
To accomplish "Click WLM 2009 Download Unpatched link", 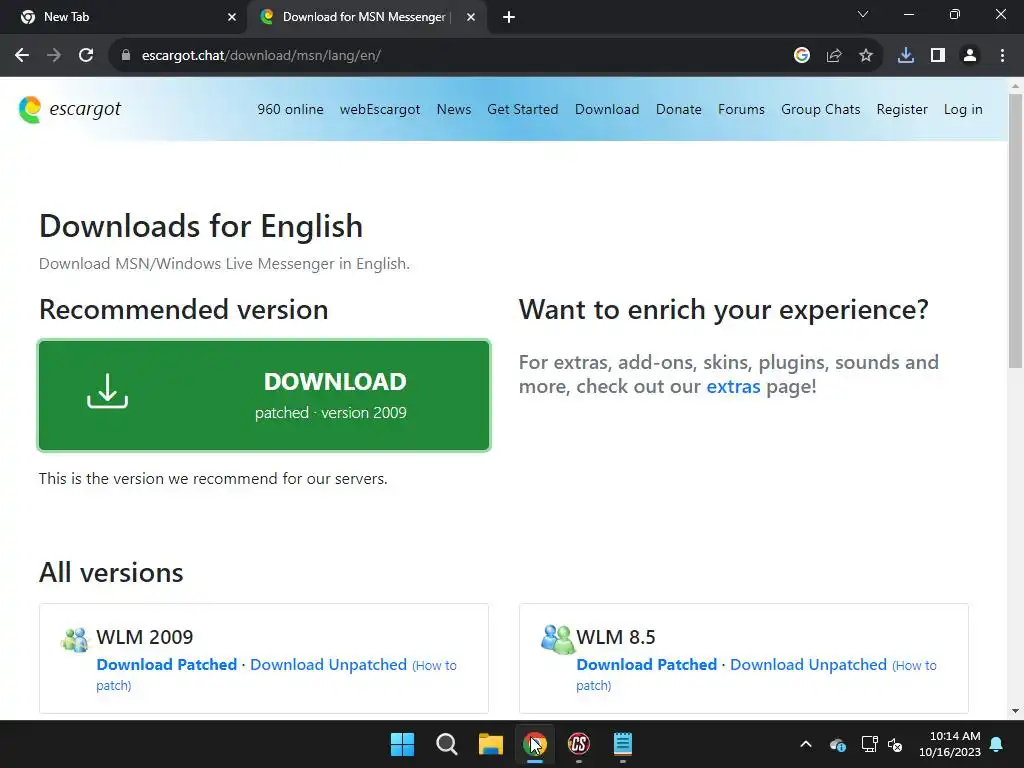I will tap(328, 665).
